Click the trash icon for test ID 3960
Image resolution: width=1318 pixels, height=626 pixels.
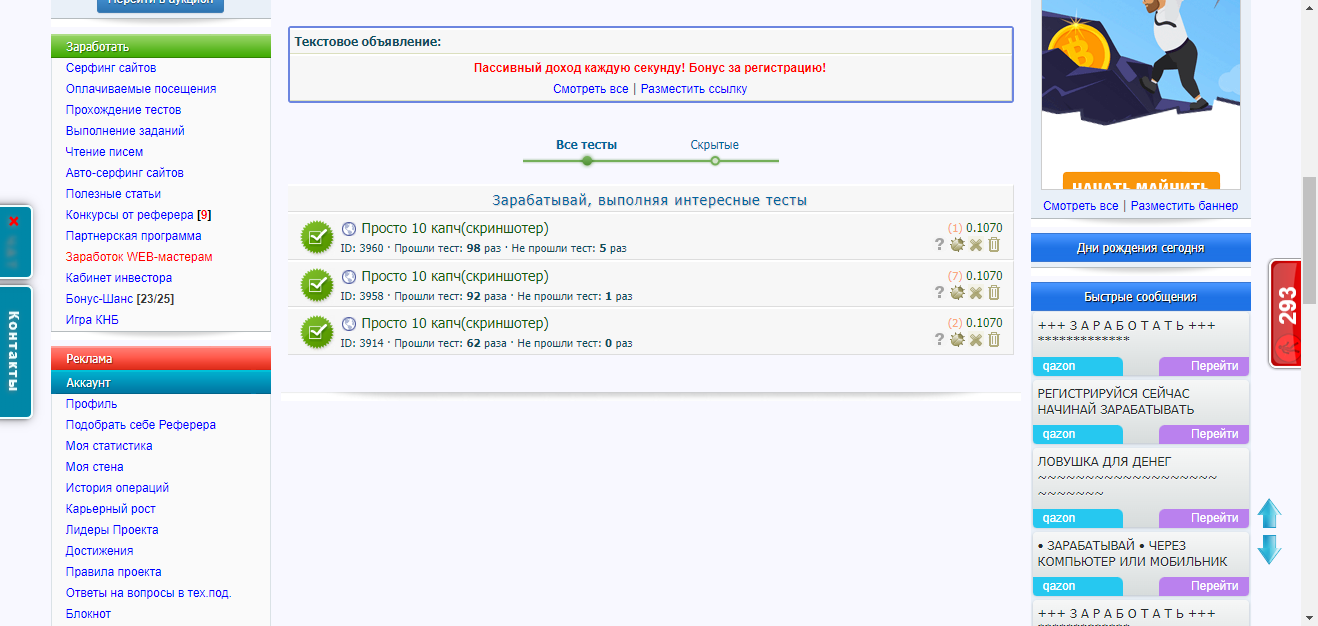pyautogui.click(x=994, y=245)
